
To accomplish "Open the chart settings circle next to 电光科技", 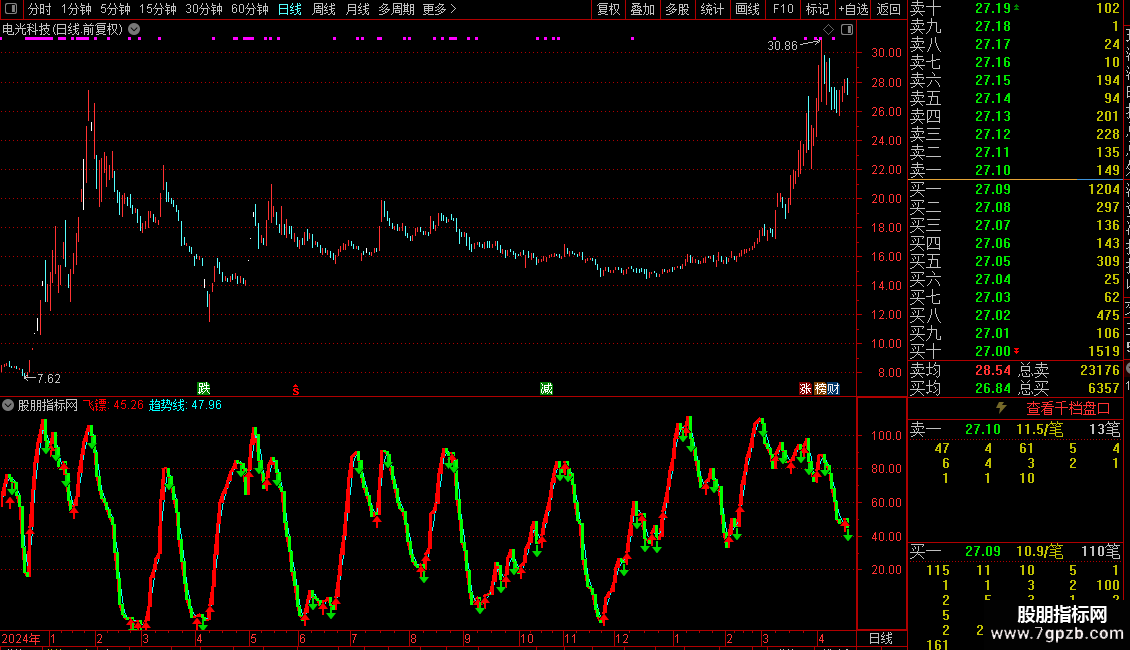I will [x=134, y=30].
